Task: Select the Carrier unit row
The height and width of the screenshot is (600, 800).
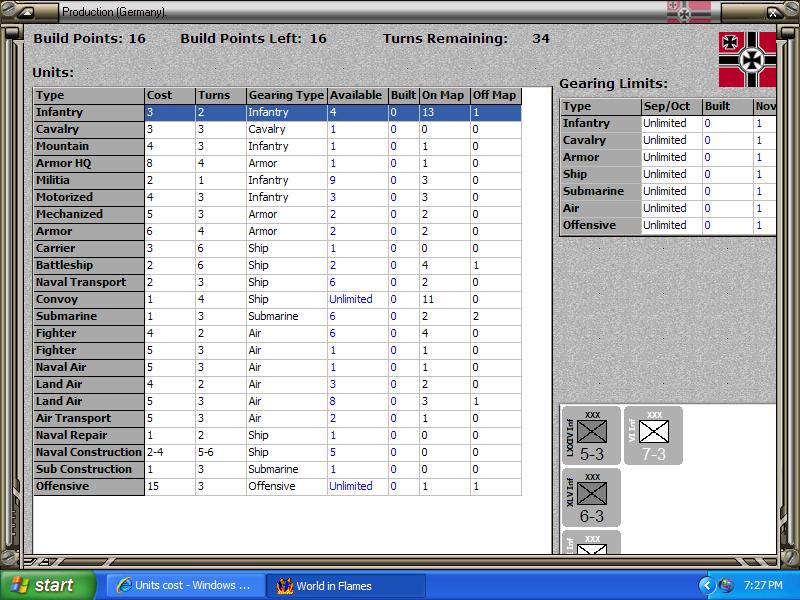Action: (278, 248)
